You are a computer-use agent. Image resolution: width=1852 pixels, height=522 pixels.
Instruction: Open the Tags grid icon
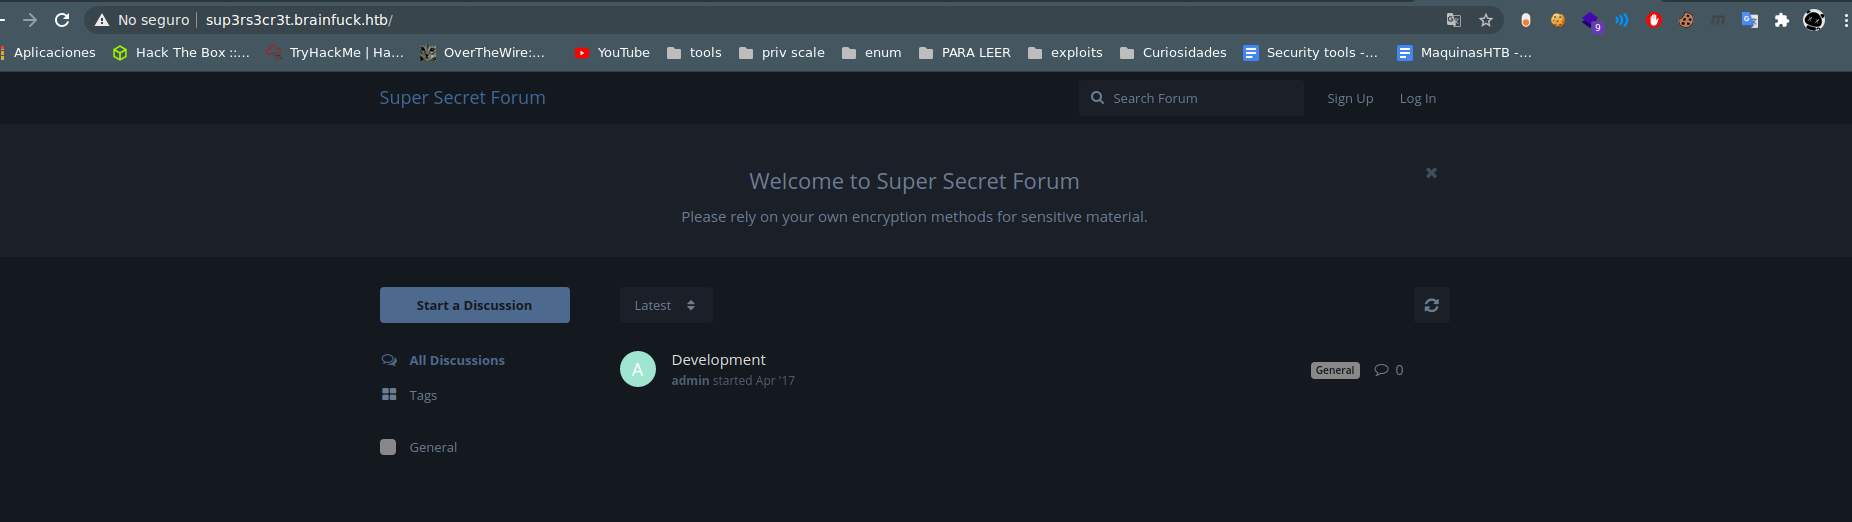389,395
